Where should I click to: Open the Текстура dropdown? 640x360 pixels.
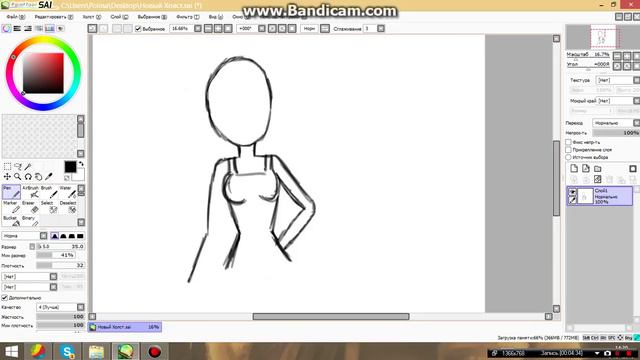618,80
